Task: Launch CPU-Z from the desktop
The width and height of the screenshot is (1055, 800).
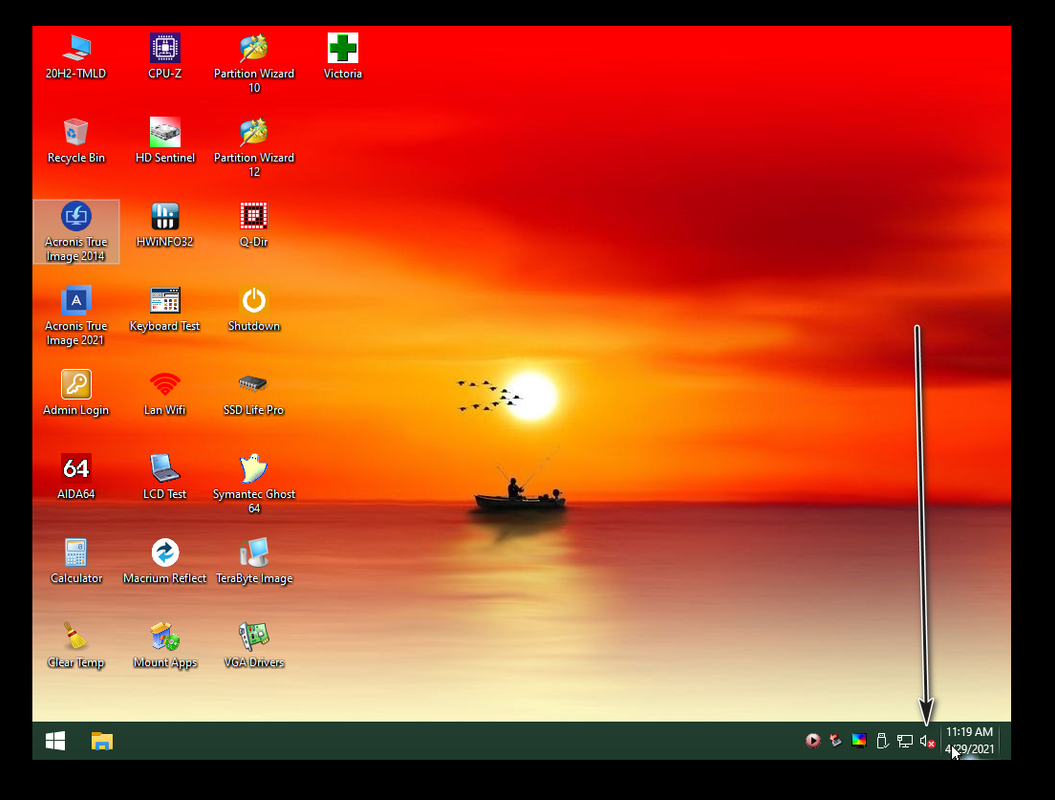Action: pyautogui.click(x=165, y=57)
